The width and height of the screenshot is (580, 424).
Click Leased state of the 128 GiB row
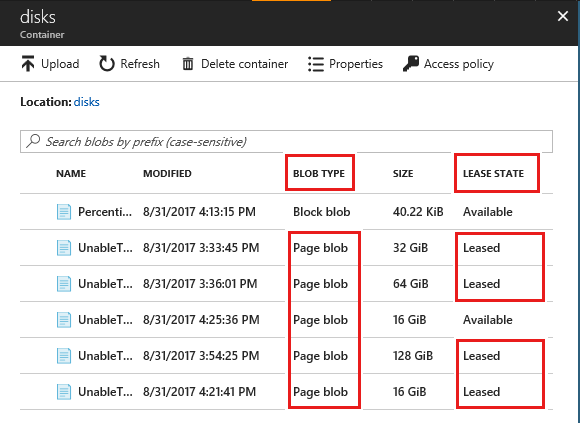pos(481,356)
